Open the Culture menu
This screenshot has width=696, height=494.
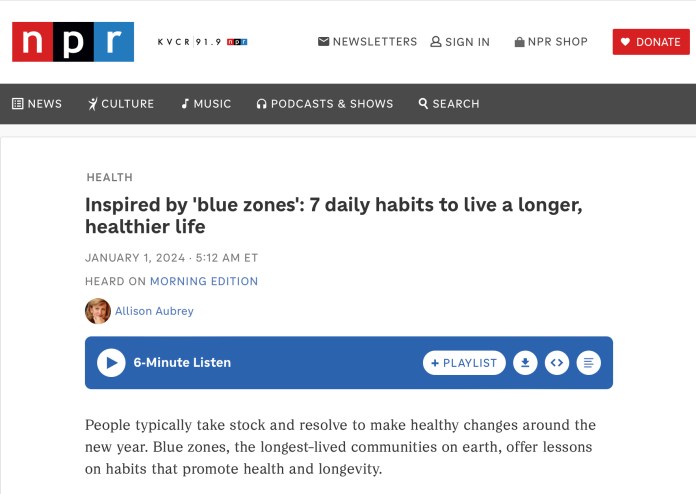tap(121, 104)
